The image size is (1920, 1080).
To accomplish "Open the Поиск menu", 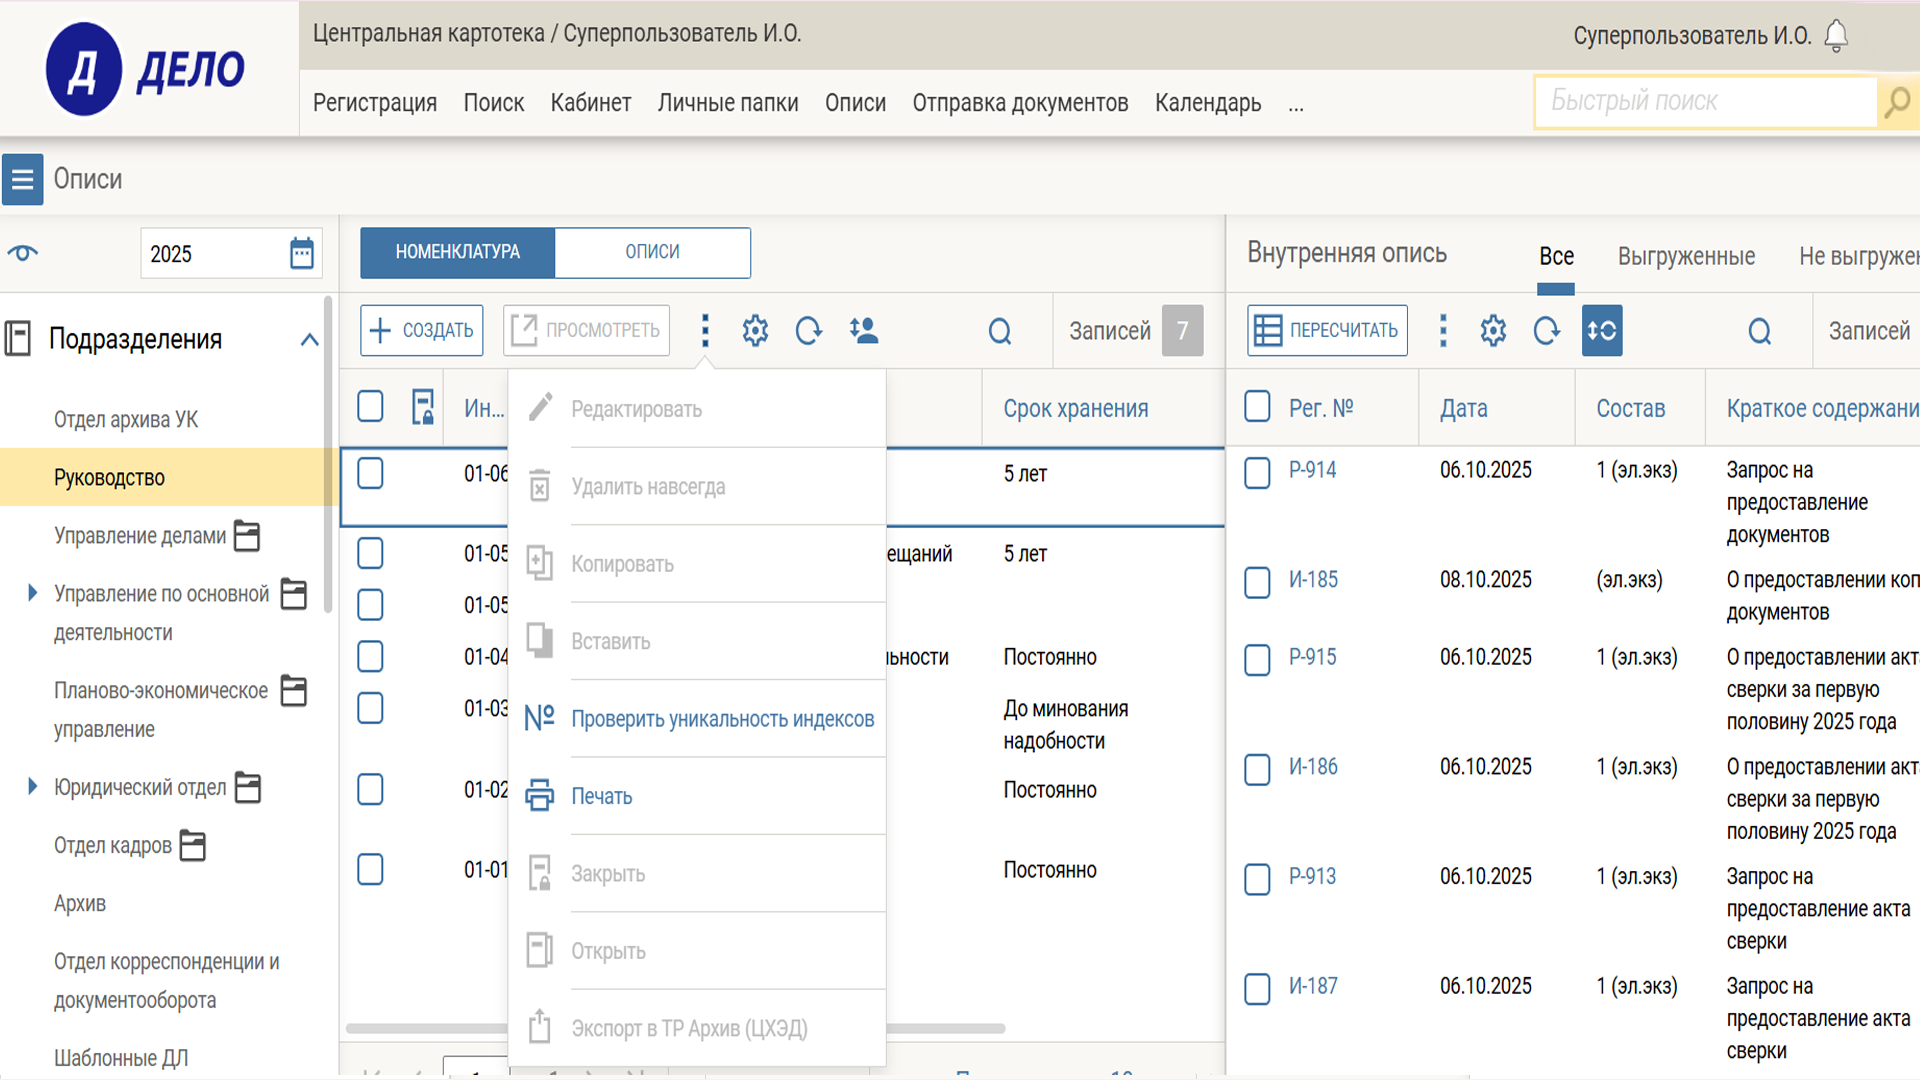I will (494, 103).
